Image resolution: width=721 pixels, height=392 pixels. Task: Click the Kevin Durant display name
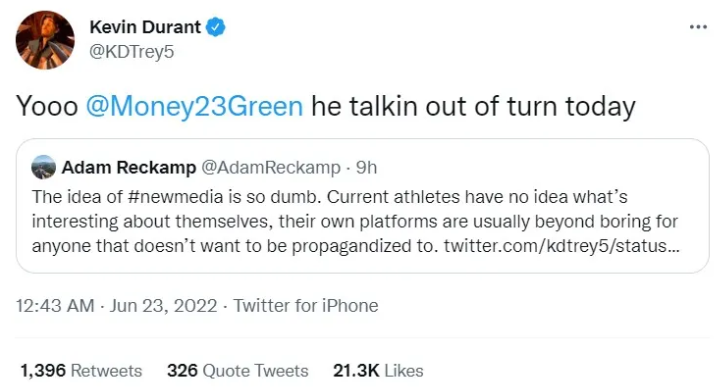(x=145, y=27)
